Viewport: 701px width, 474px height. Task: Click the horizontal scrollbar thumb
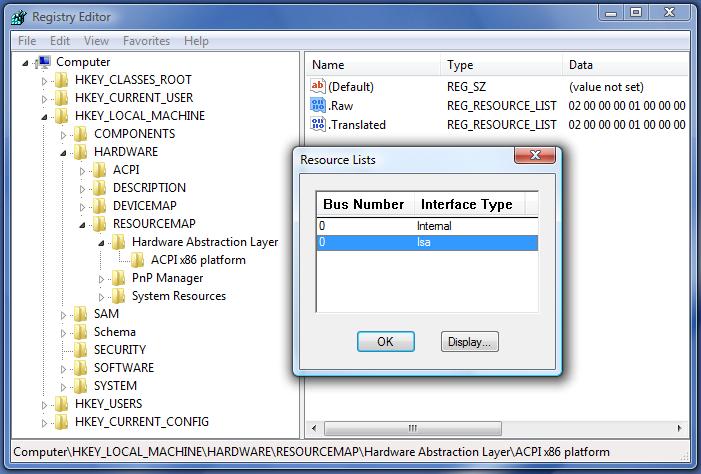[413, 428]
